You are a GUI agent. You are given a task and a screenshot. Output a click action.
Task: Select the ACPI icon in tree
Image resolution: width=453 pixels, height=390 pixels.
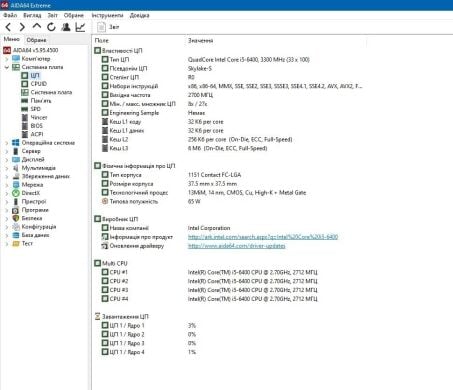(25, 134)
